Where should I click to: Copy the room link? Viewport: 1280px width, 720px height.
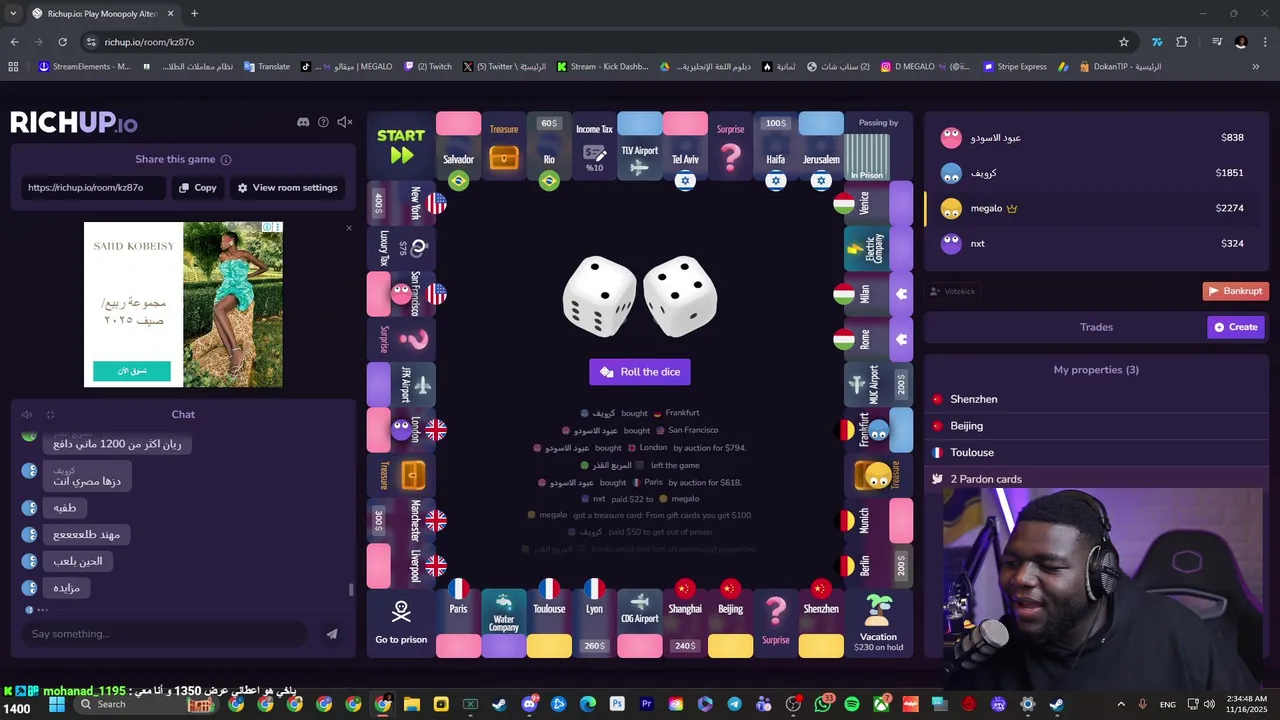[198, 187]
